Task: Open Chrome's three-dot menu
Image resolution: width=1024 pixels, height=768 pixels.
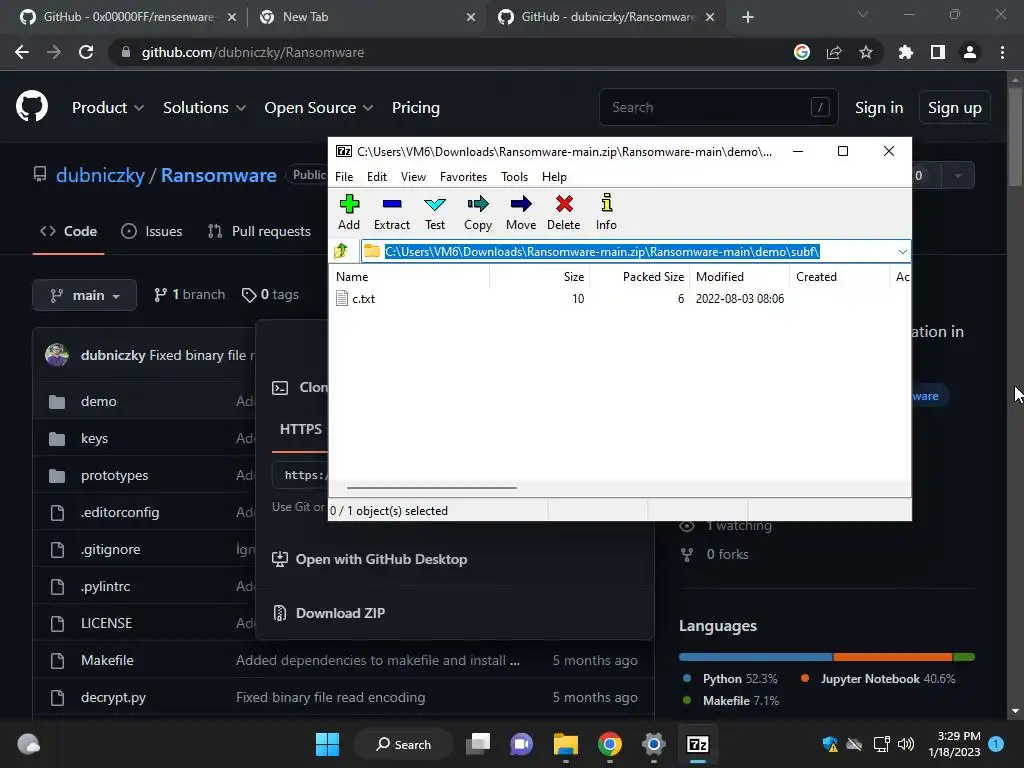Action: (1002, 52)
